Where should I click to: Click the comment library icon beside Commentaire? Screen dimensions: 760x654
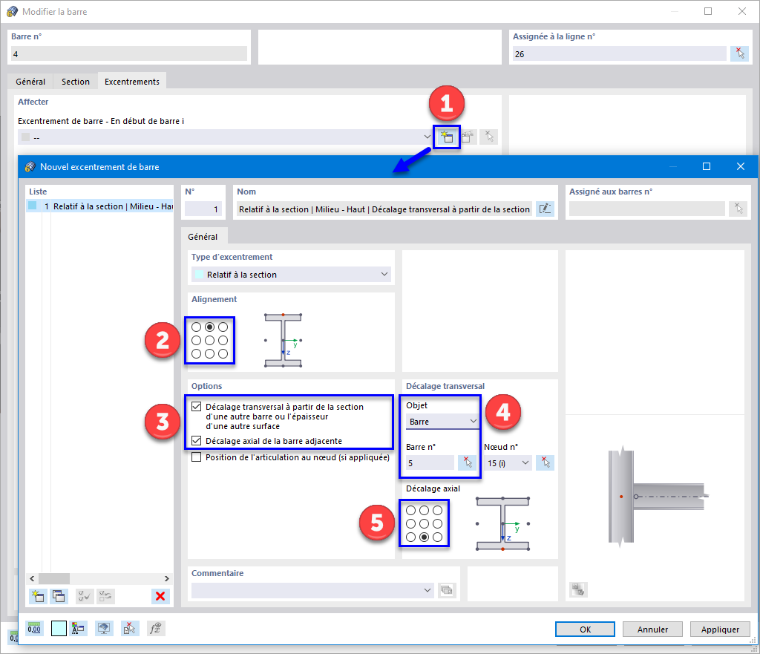coord(446,590)
